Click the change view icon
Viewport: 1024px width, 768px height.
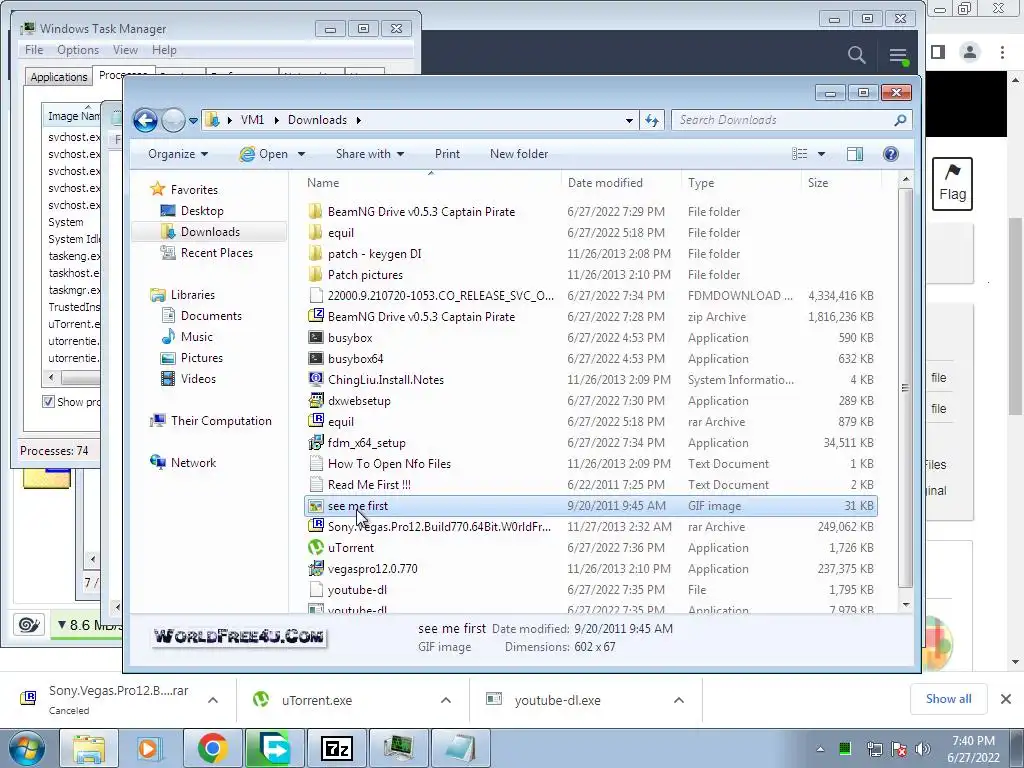tap(800, 154)
